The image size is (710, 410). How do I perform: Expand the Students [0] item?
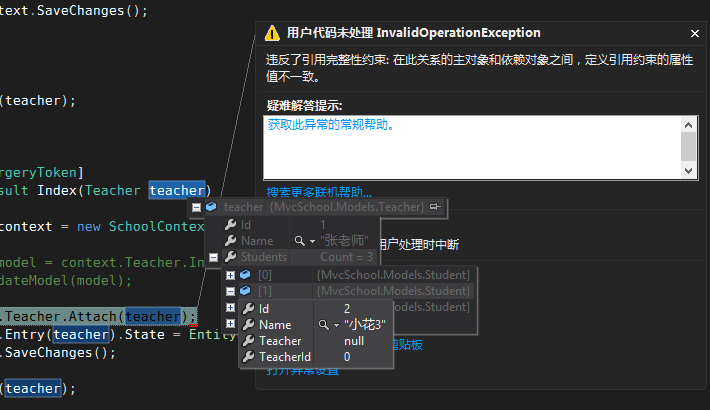230,275
